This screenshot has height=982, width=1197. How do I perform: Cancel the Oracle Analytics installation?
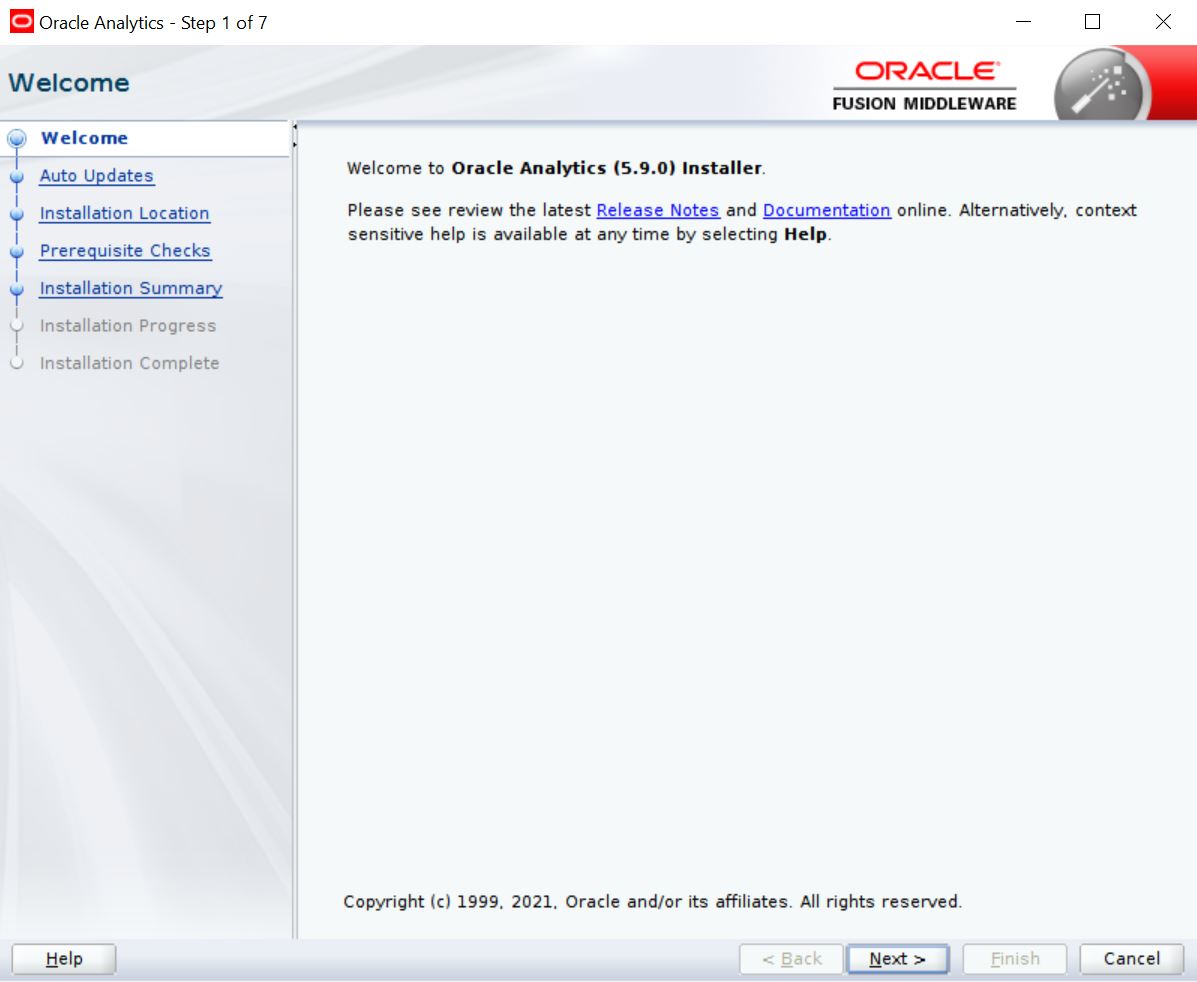click(1131, 958)
